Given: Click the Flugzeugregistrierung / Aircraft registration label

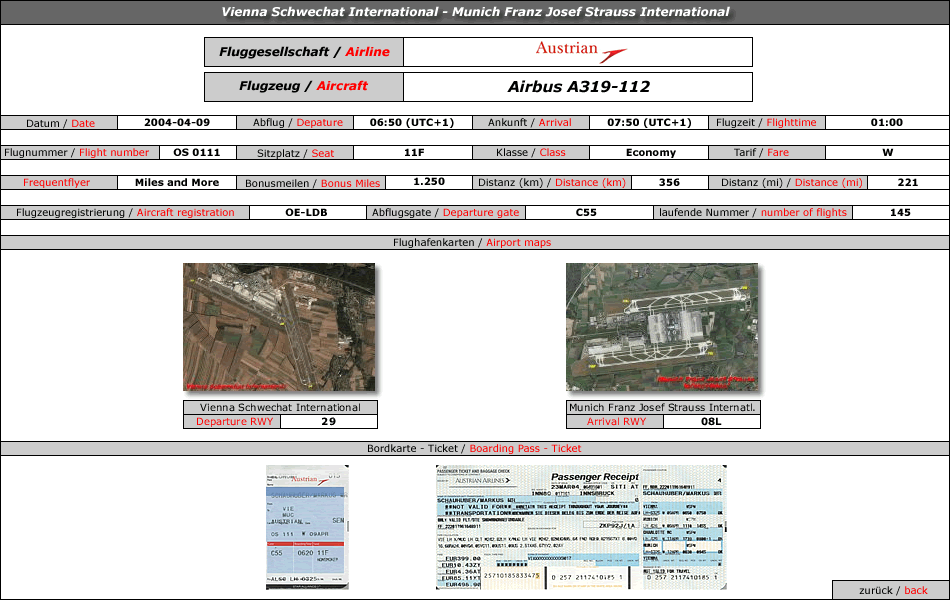Looking at the screenshot, I should [125, 213].
